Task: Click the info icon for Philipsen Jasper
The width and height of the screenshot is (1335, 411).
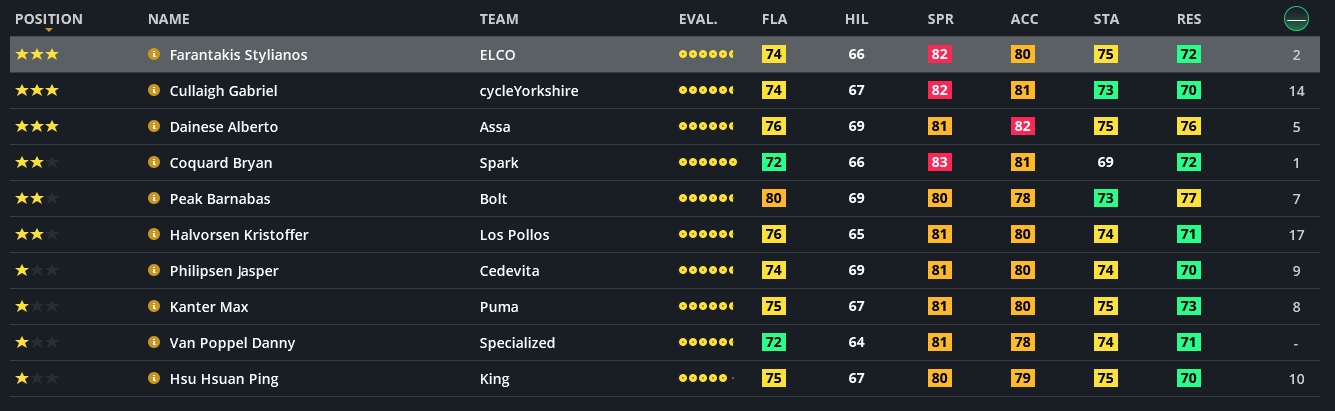Action: [154, 271]
